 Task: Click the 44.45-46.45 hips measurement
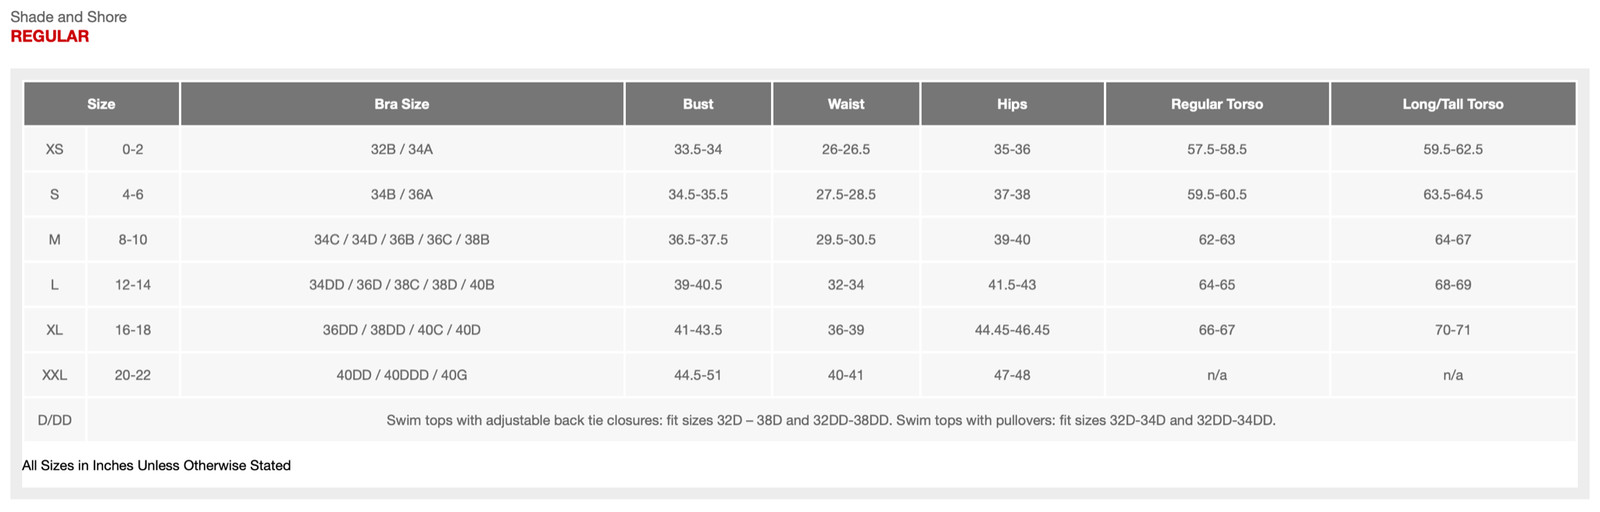click(1012, 330)
